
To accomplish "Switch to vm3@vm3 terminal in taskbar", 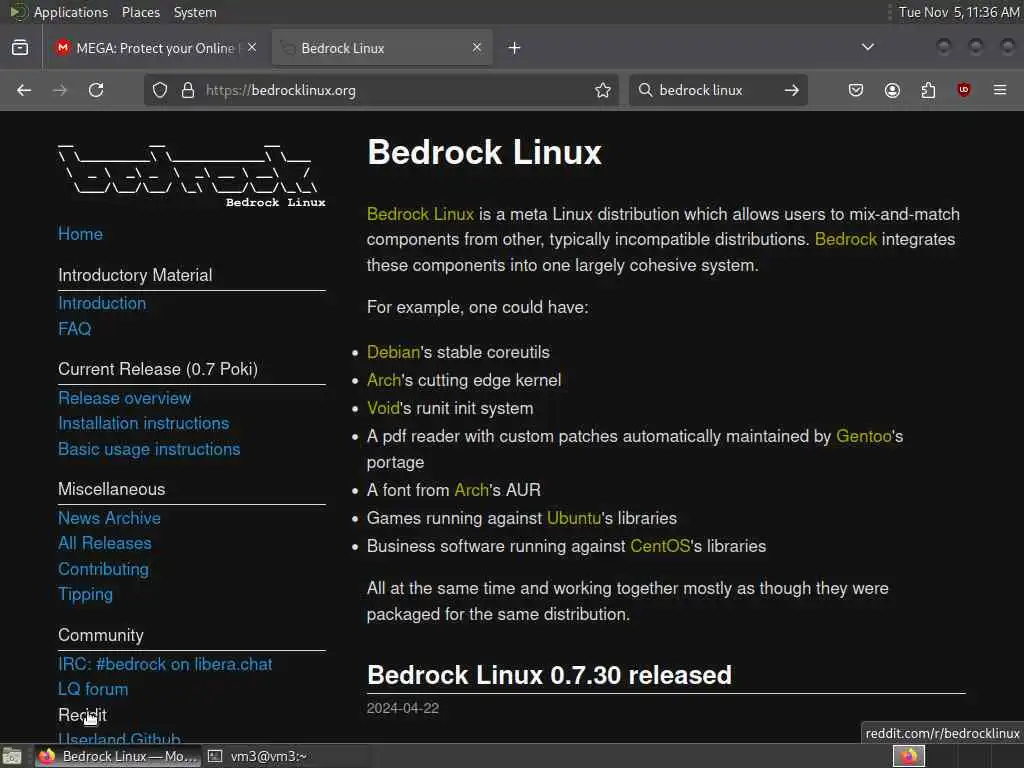I will click(258, 756).
